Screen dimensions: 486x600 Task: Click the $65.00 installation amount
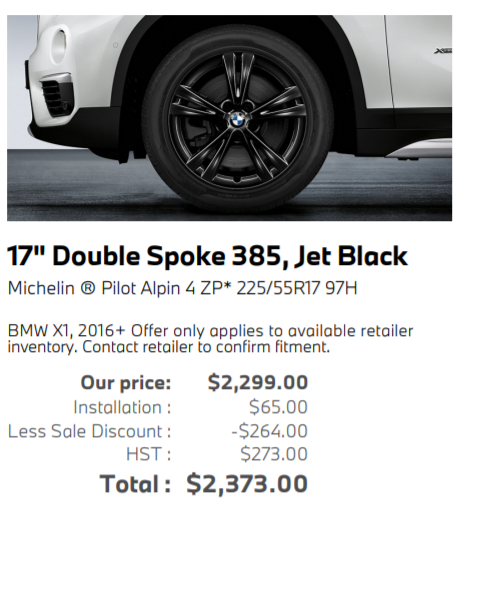[x=278, y=407]
